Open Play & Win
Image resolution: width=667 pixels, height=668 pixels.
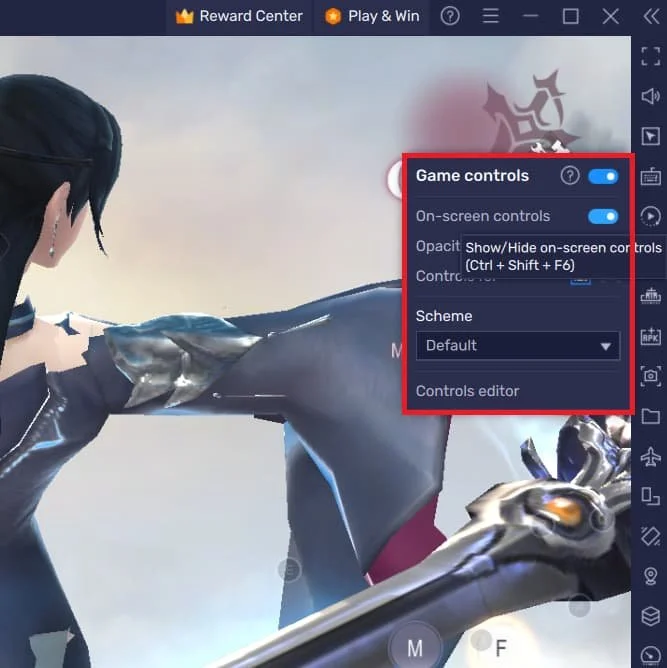coord(372,17)
